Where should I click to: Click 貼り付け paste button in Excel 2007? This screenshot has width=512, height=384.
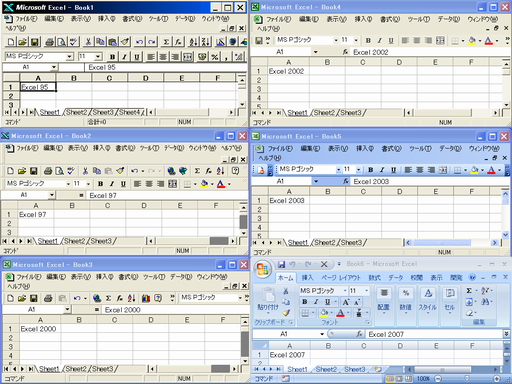coord(268,299)
